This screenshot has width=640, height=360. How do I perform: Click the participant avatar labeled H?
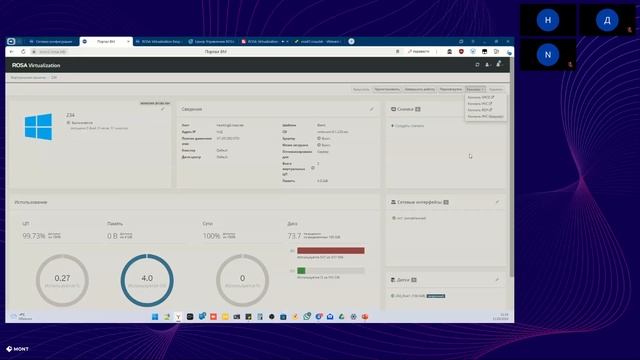[548, 20]
